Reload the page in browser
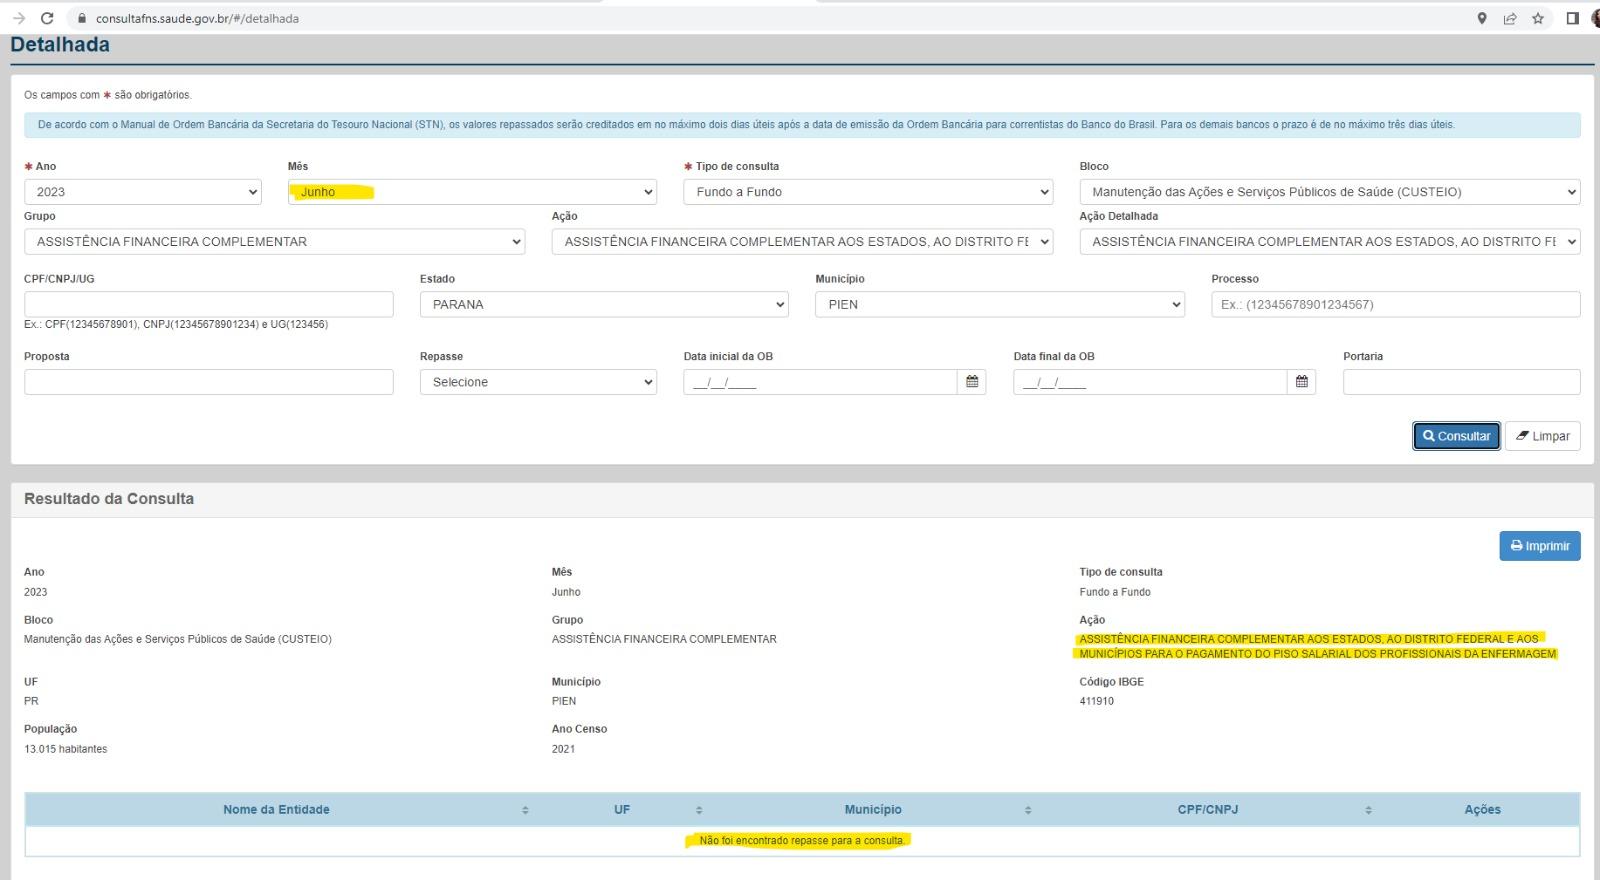Viewport: 1600px width, 880px height. pyautogui.click(x=47, y=18)
